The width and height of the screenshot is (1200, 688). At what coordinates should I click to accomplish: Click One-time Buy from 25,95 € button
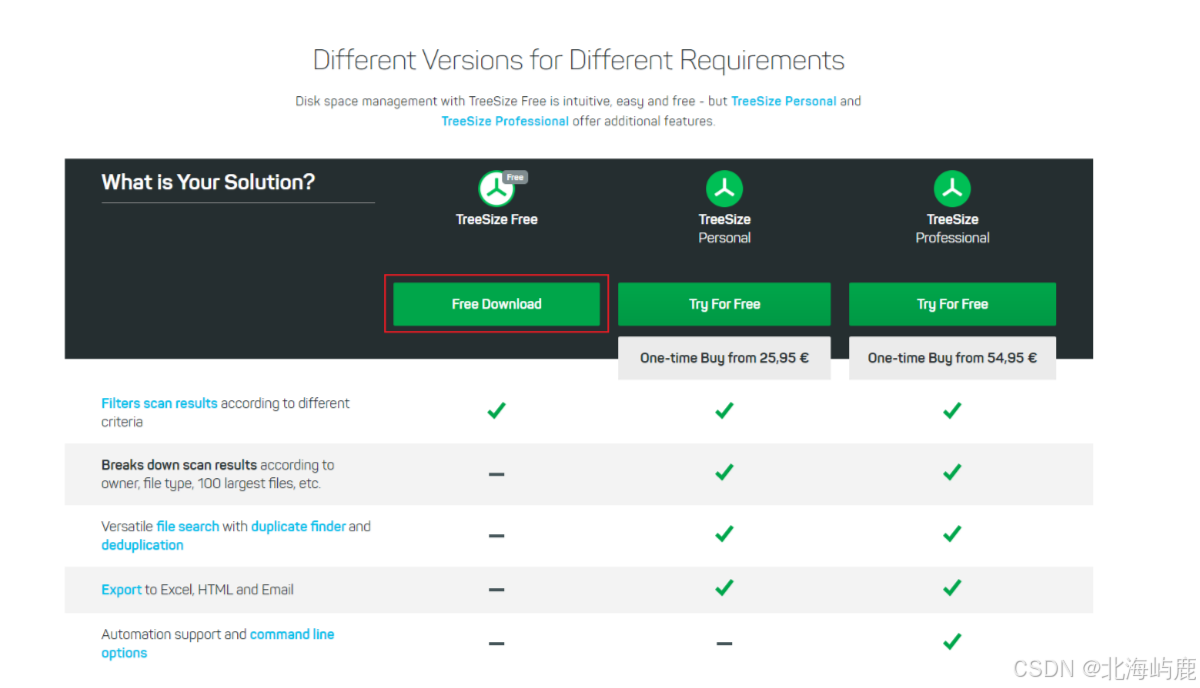tap(724, 358)
